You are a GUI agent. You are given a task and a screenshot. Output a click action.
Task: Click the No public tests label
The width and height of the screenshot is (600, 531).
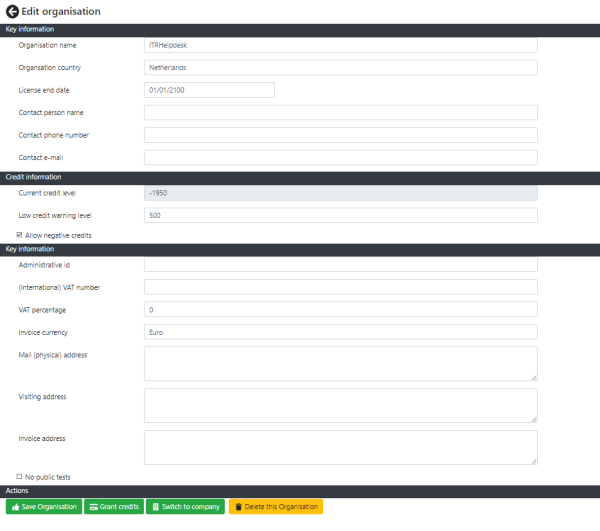48,477
